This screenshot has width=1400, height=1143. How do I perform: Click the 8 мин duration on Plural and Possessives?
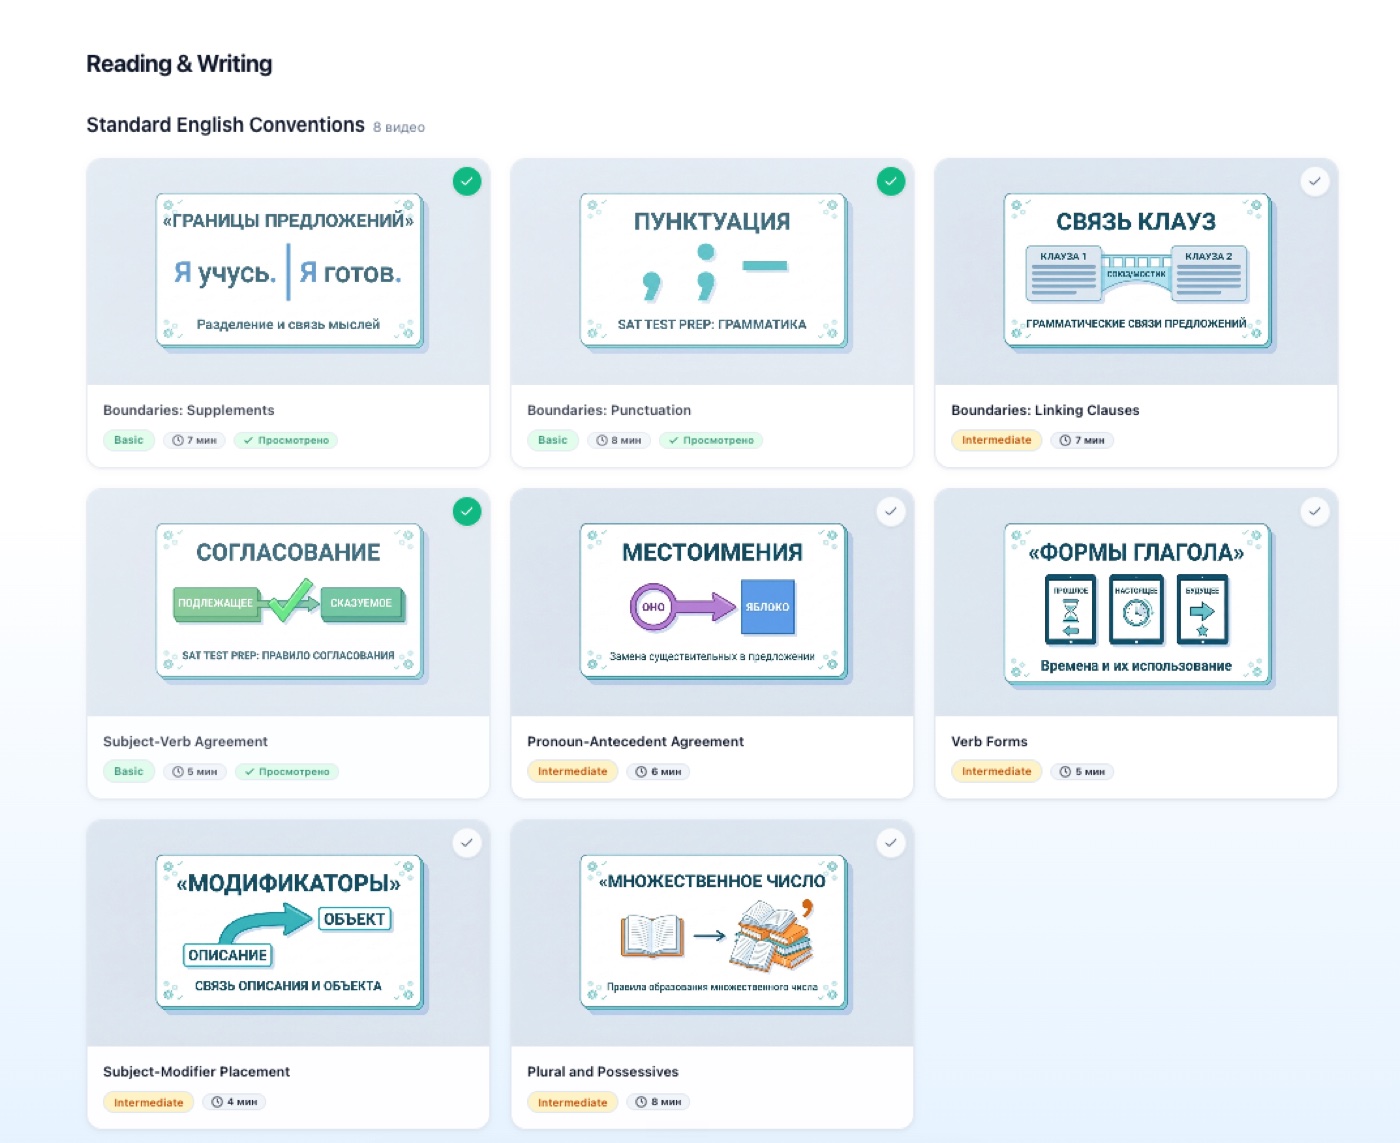658,1102
